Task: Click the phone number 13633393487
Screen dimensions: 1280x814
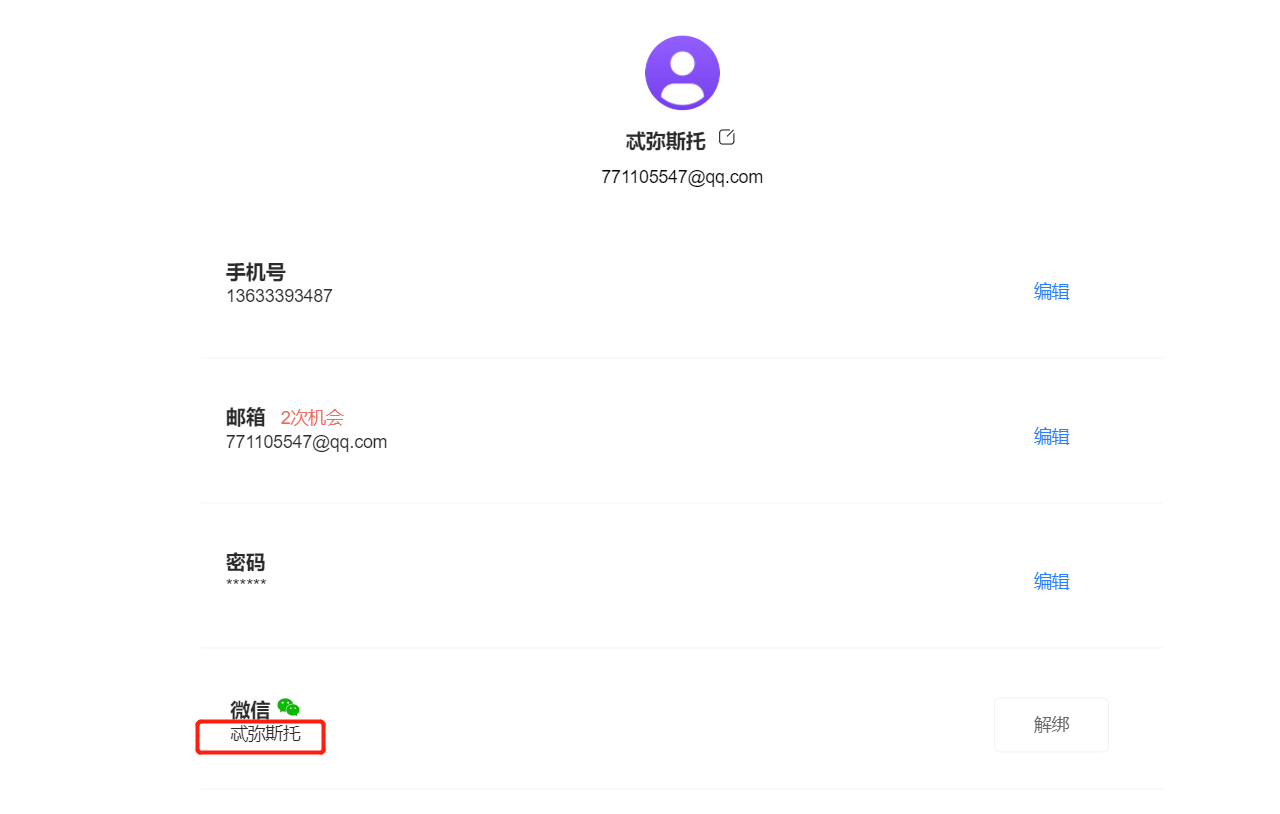Action: (279, 296)
